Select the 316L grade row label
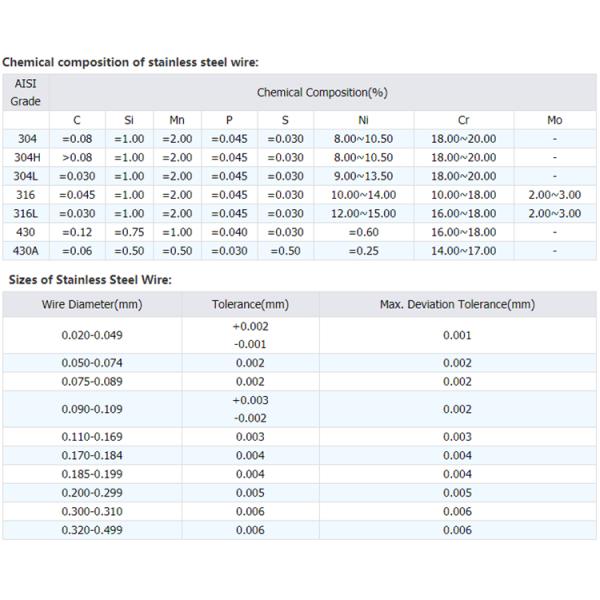 click(x=25, y=213)
